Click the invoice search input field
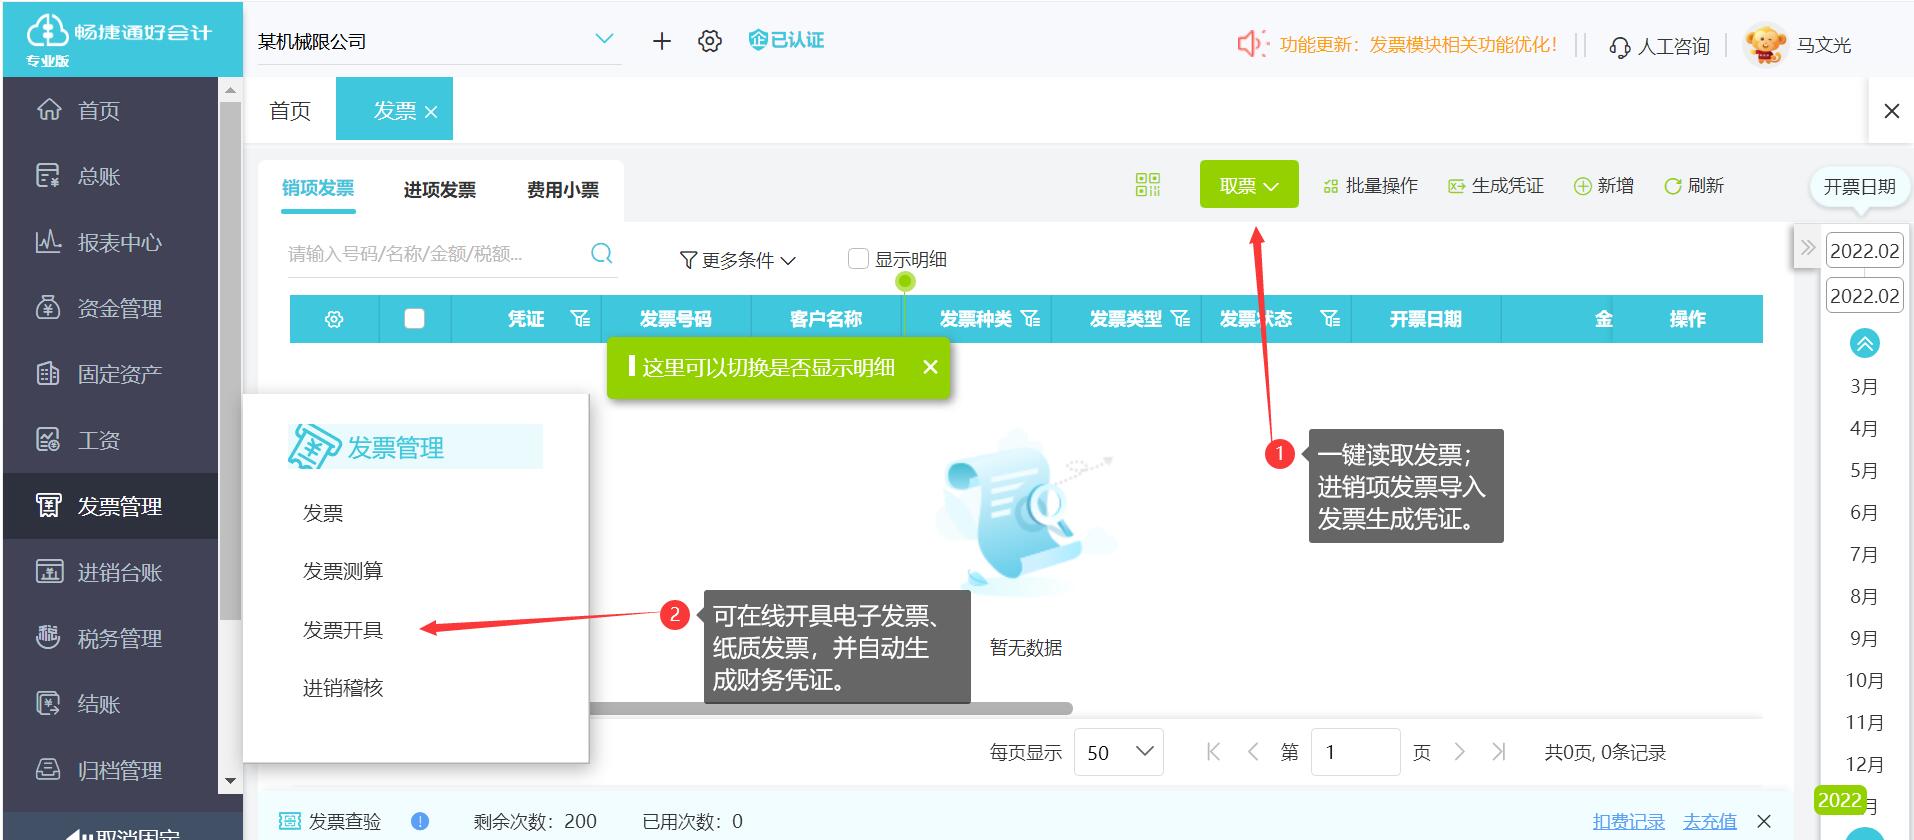This screenshot has height=840, width=1914. (435, 254)
